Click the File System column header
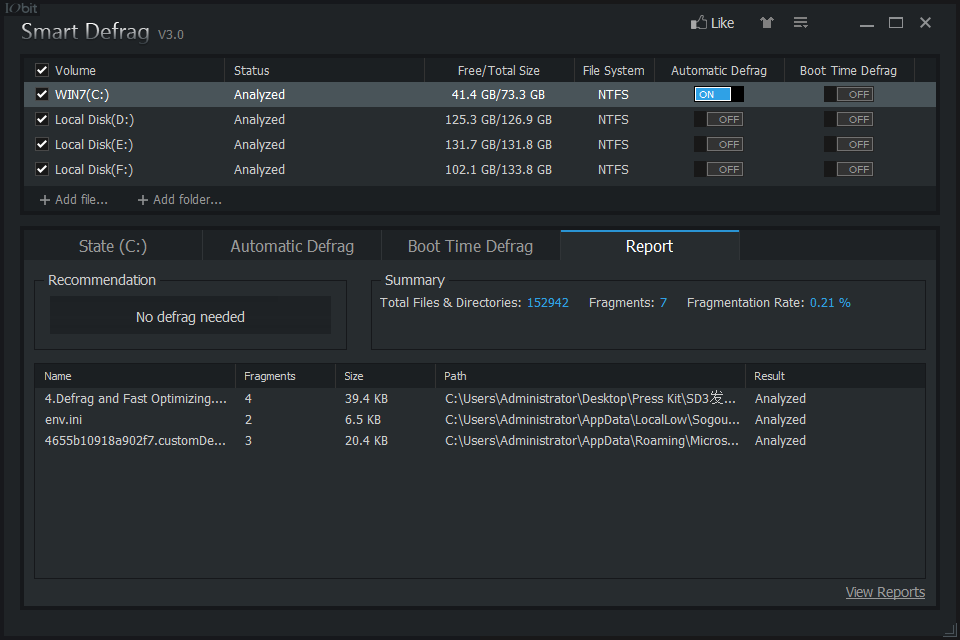This screenshot has height=640, width=960. click(614, 70)
